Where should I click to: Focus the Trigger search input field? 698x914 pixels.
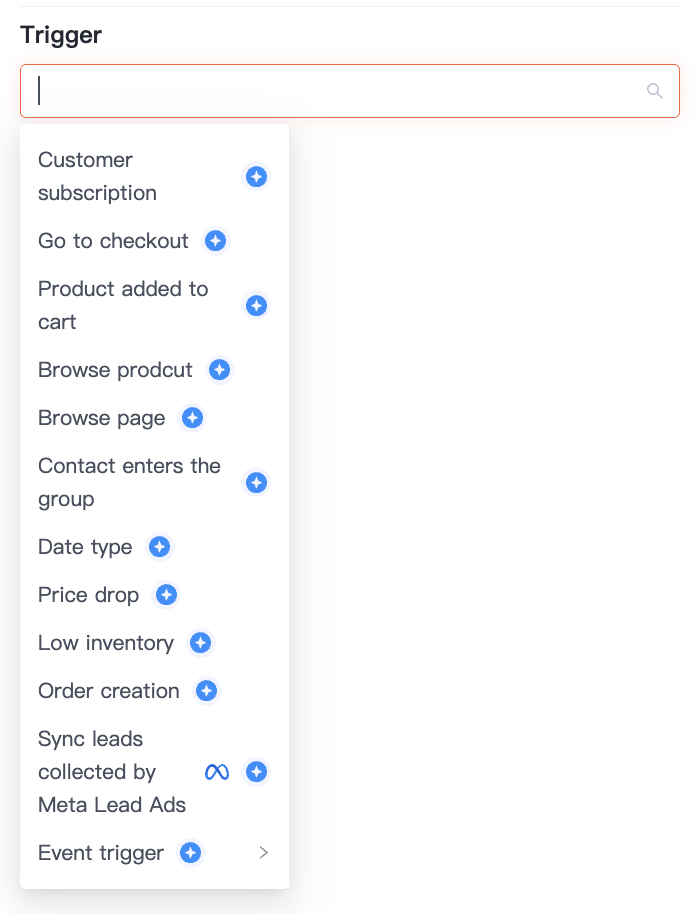click(350, 91)
